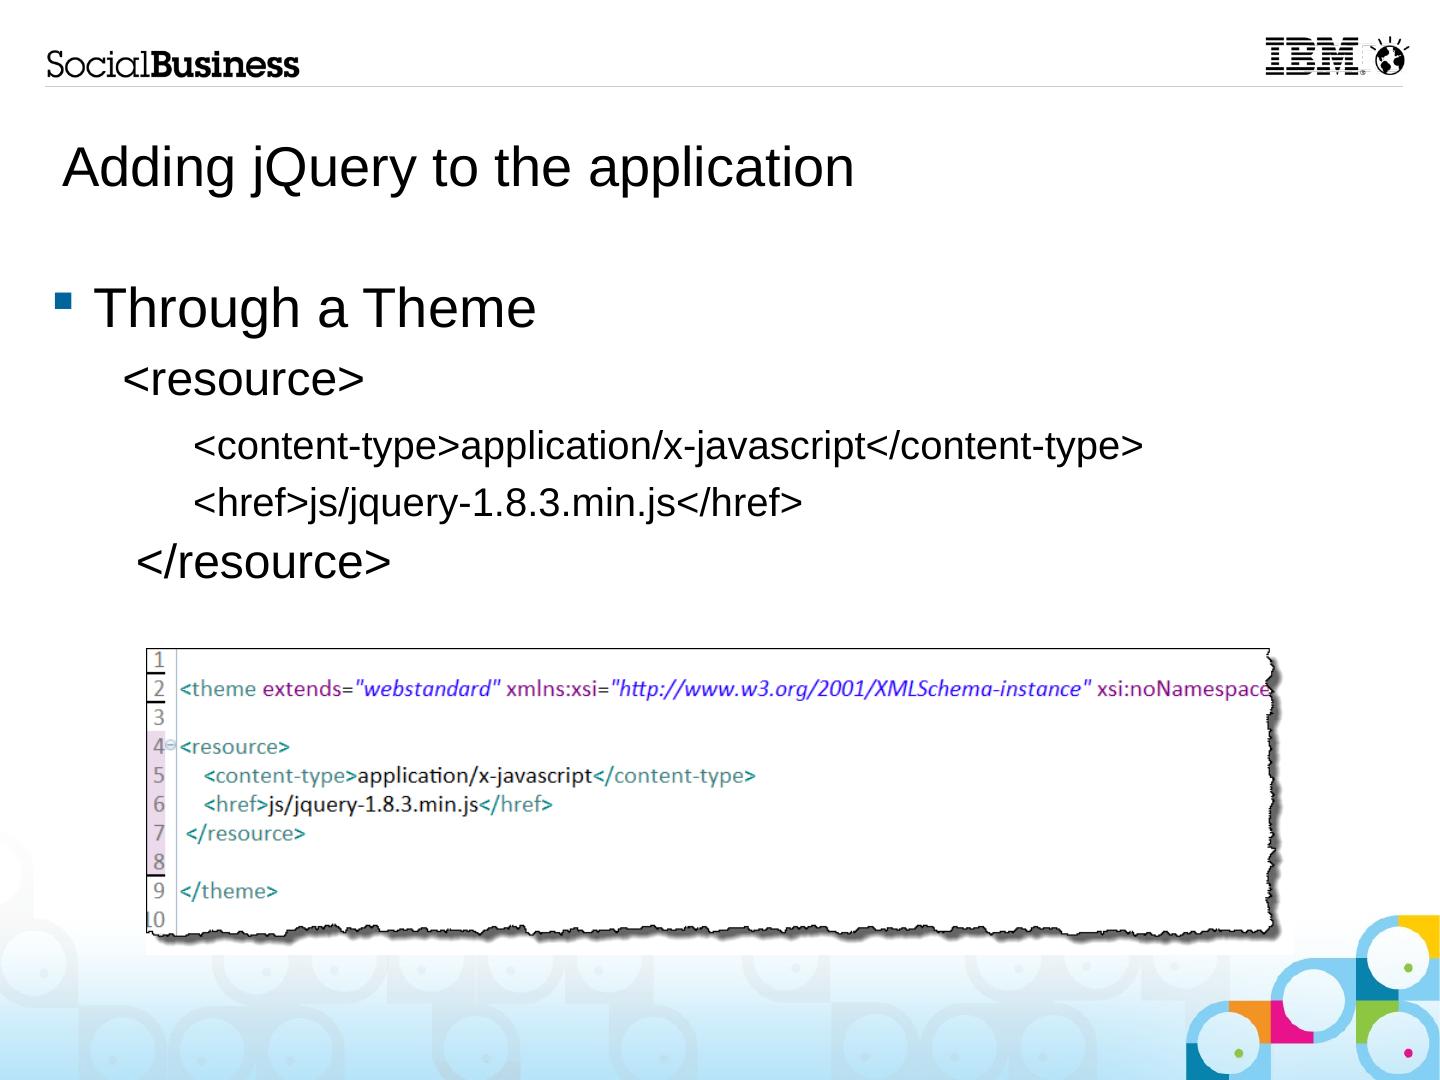This screenshot has height=1080, width=1440.
Task: Click '</resource>' on editor line 7
Action: click(x=246, y=833)
